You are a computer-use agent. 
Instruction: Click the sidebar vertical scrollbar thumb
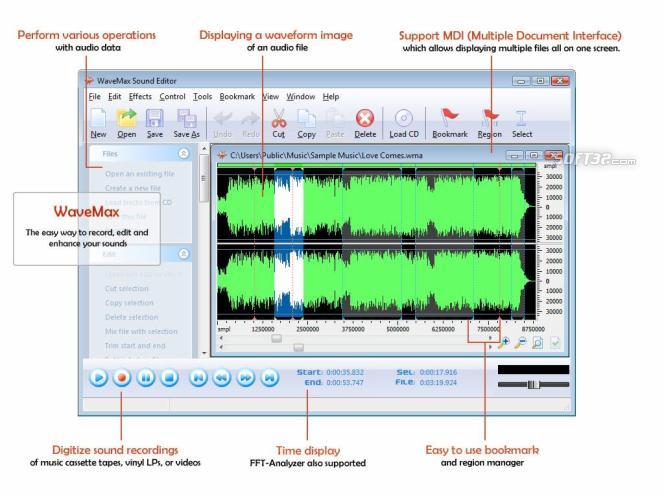pyautogui.click(x=204, y=178)
